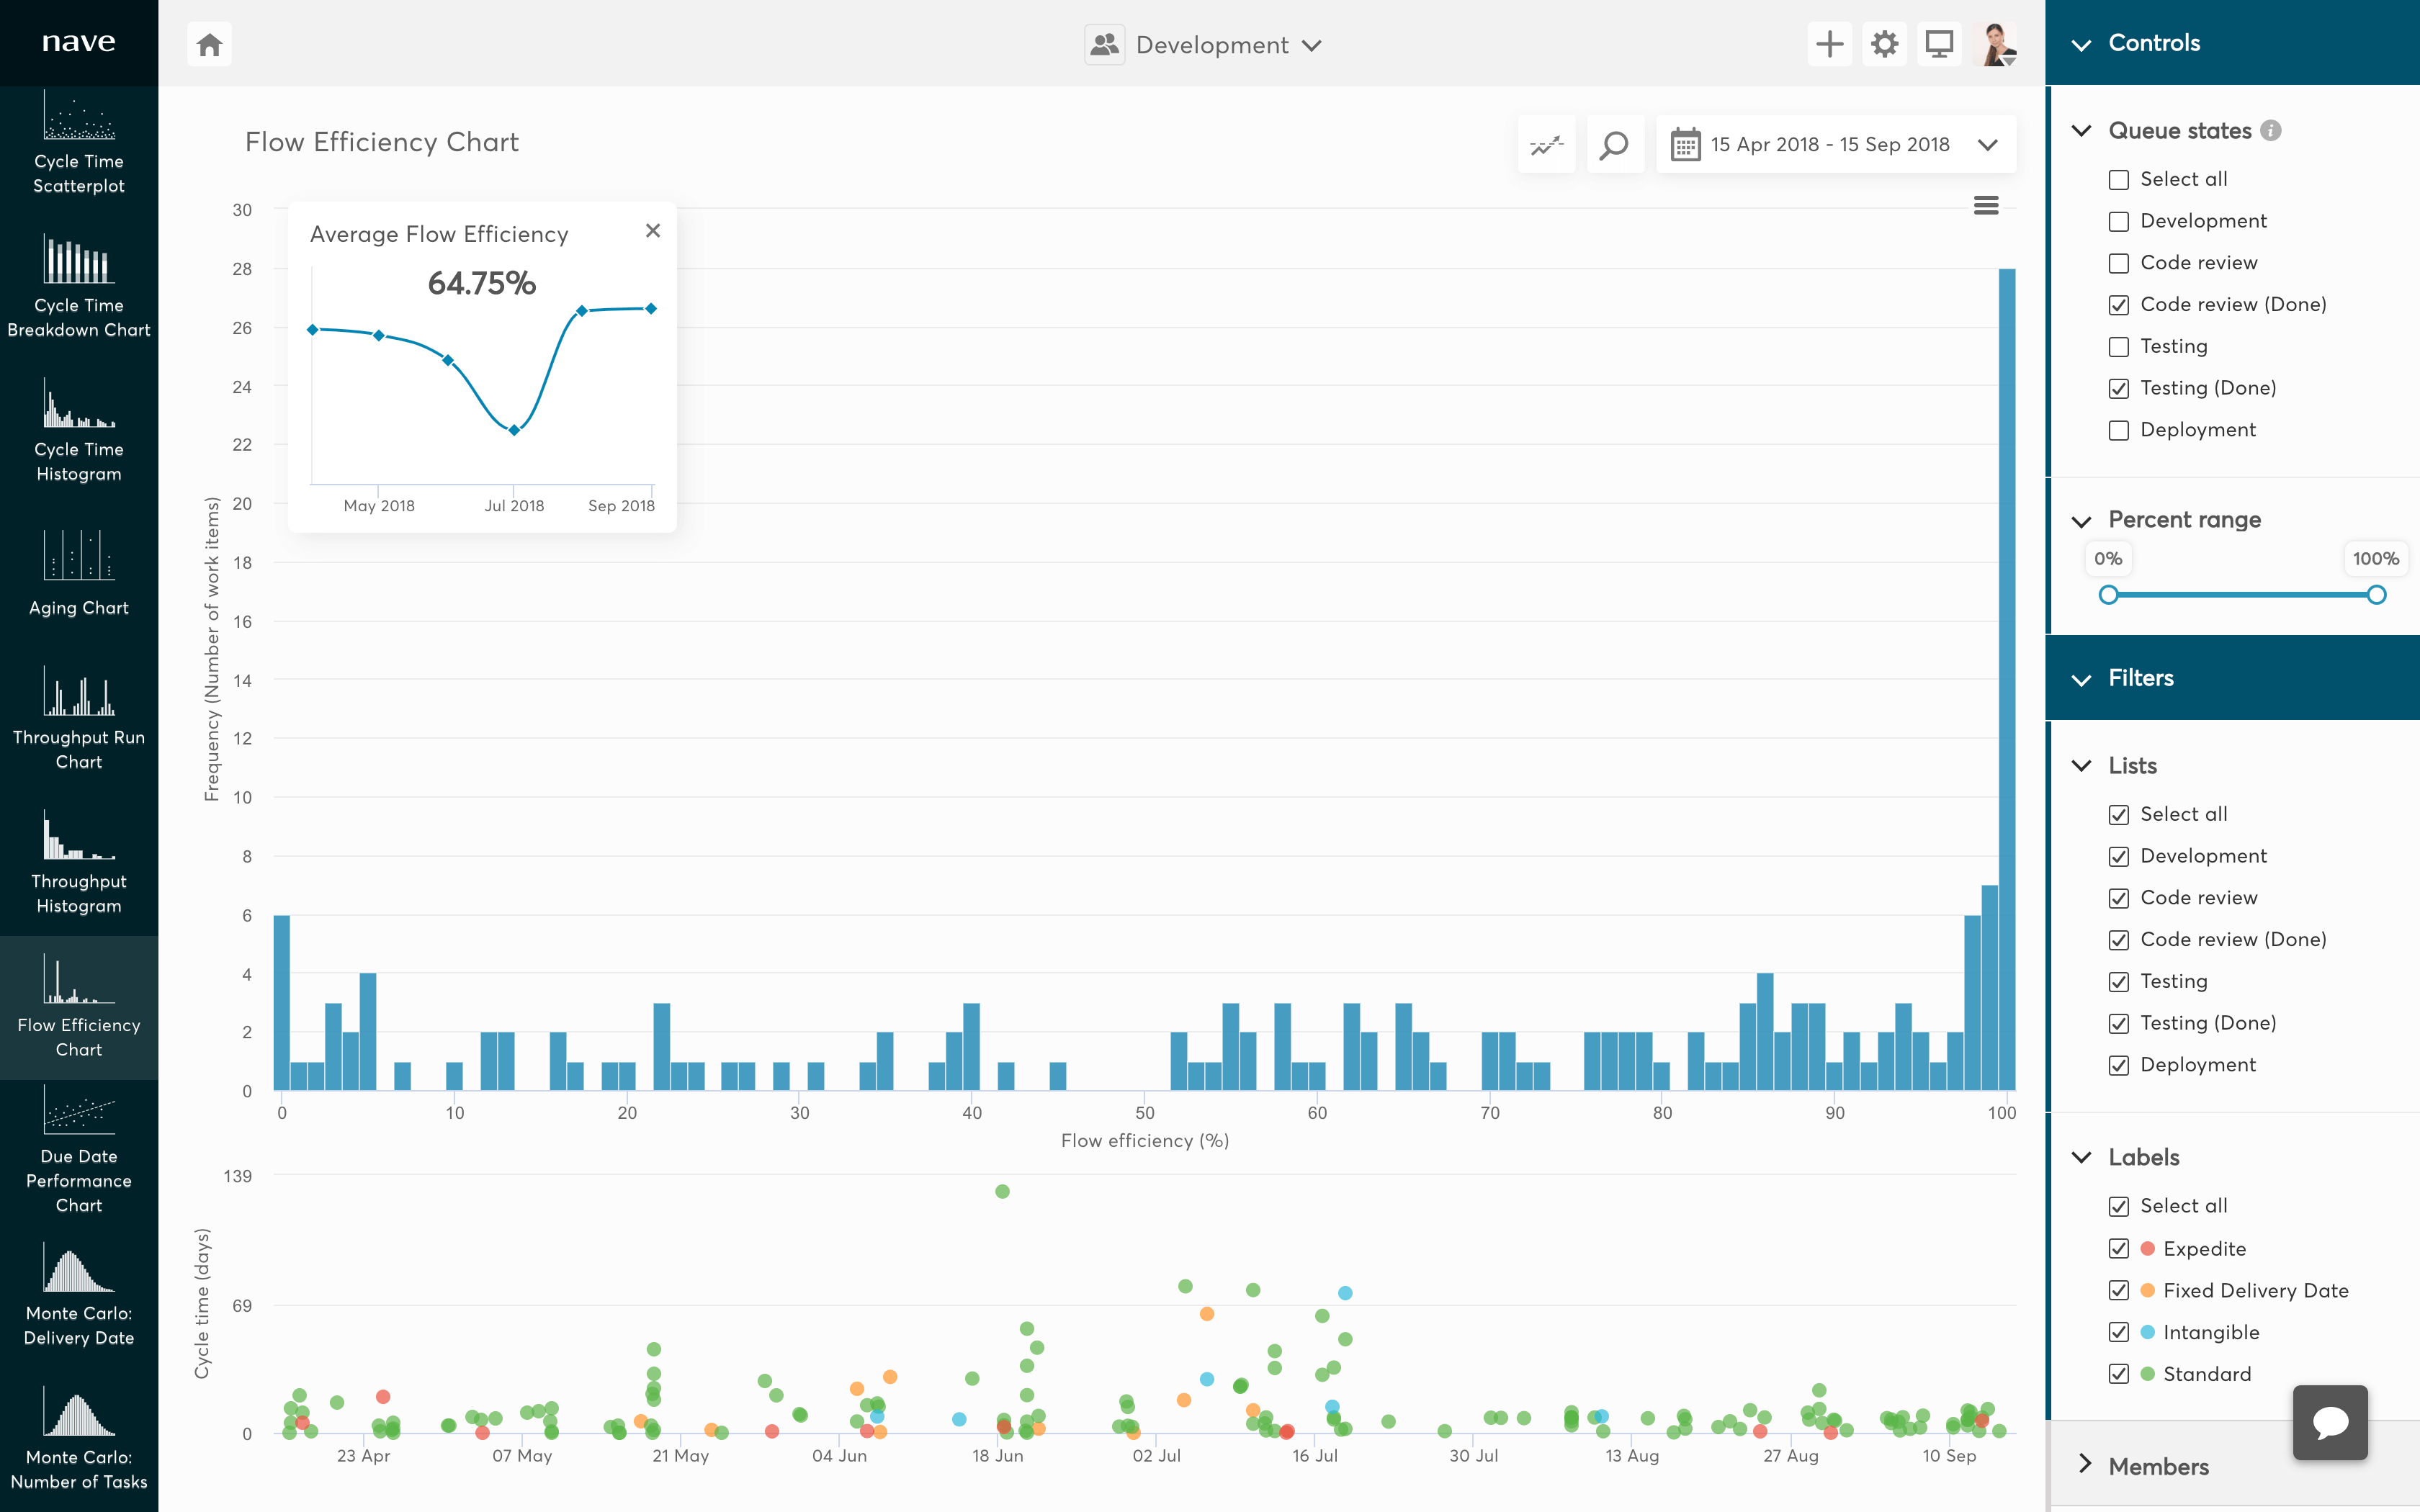Open the chart export hamburger menu
This screenshot has width=2420, height=1512.
coord(1987,205)
